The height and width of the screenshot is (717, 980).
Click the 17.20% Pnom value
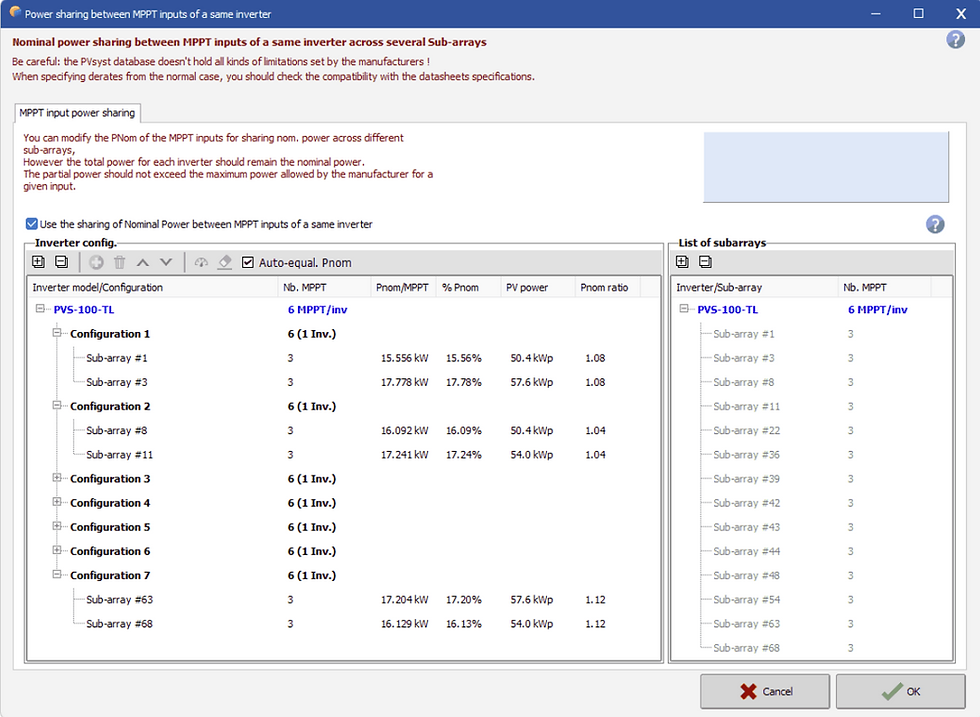pos(464,599)
